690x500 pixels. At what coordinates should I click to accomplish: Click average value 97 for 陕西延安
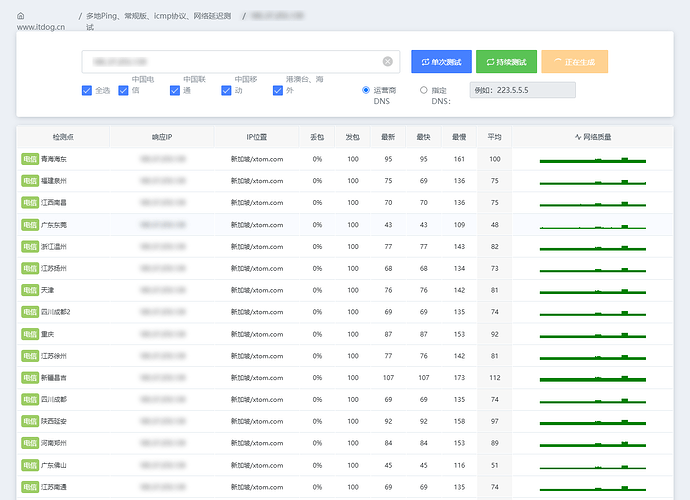point(495,421)
